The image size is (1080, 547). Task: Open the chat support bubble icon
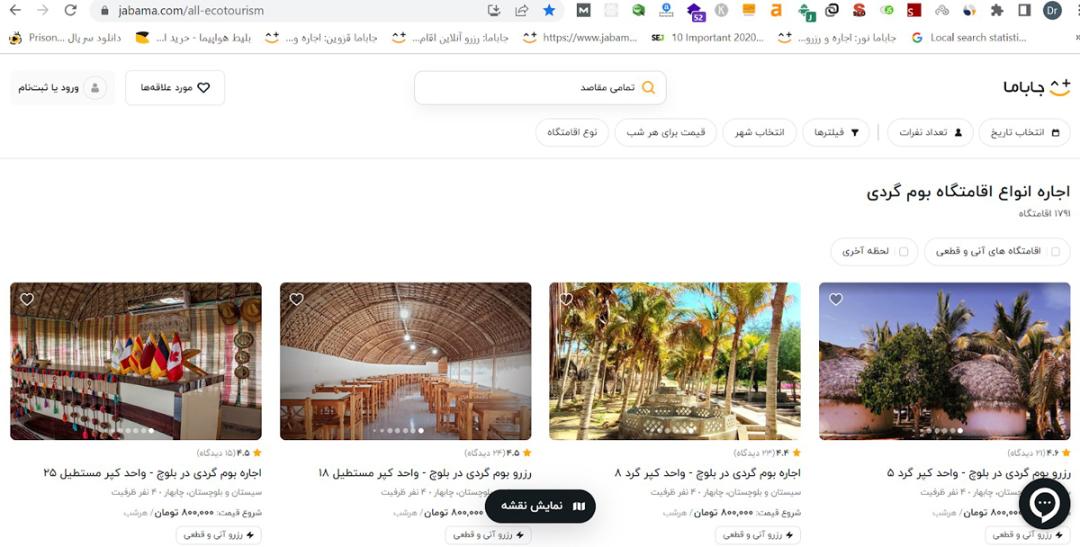[x=1044, y=504]
